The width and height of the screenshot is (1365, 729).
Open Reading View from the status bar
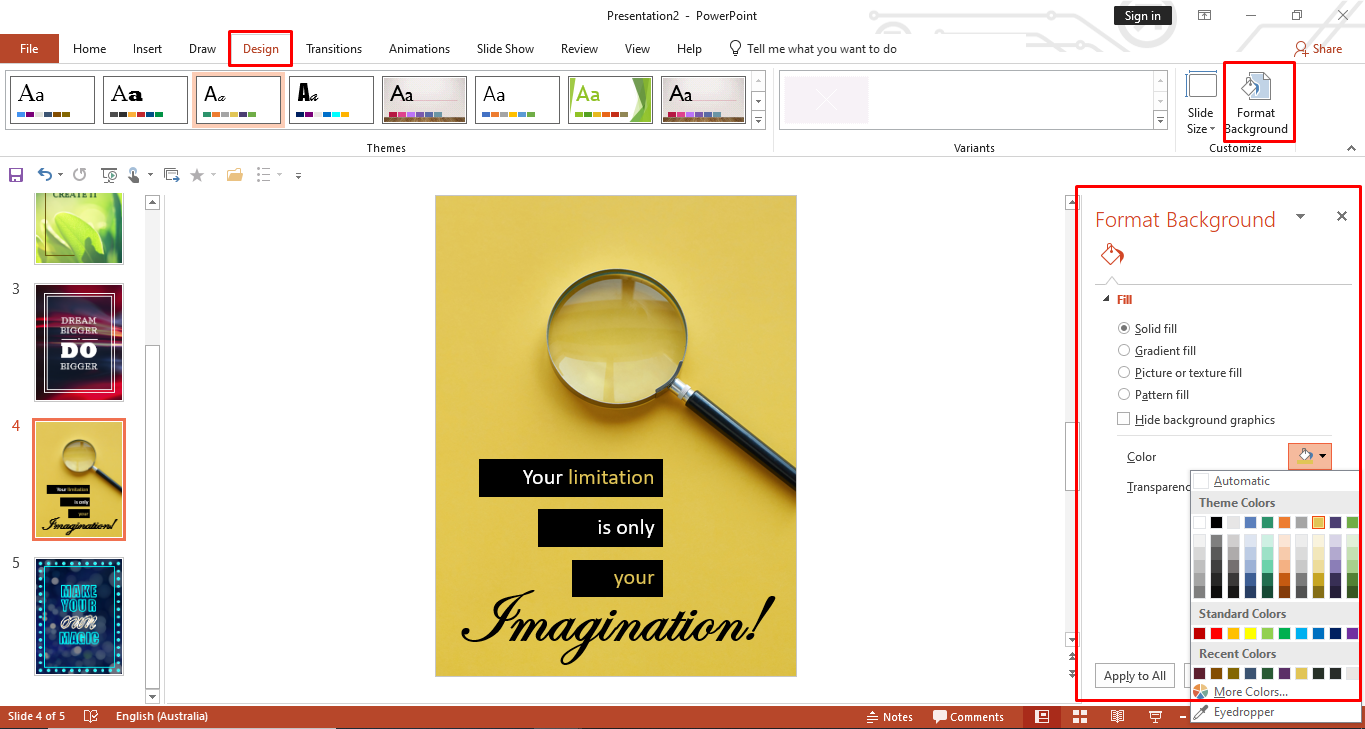(x=1117, y=716)
